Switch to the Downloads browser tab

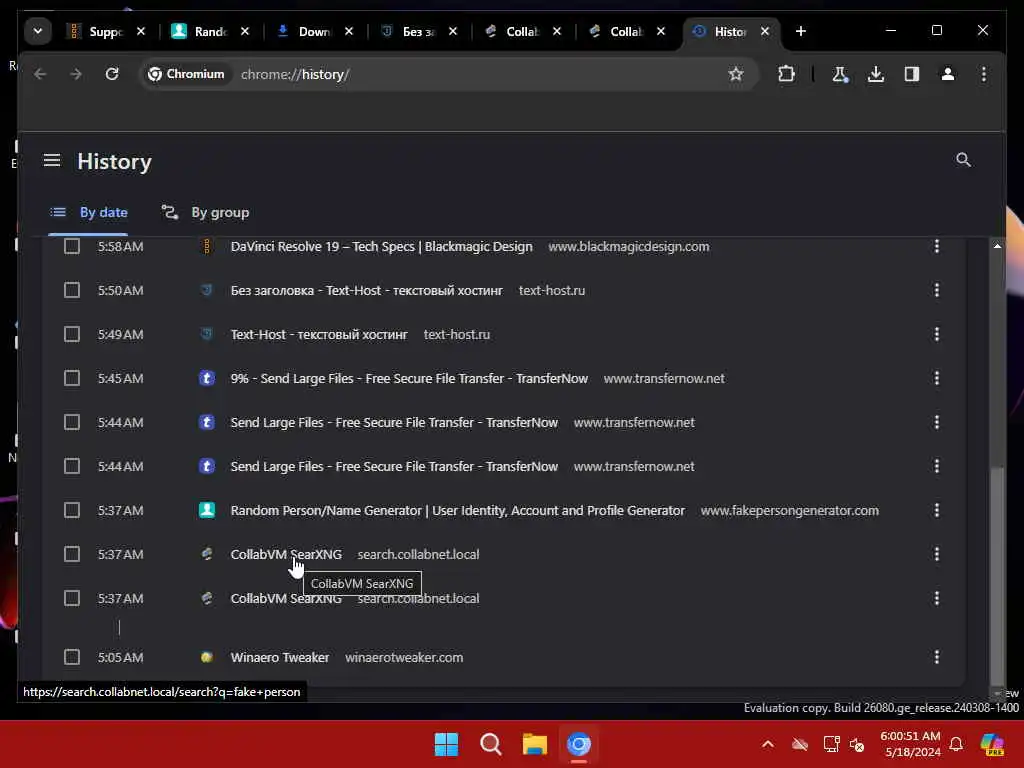315,31
